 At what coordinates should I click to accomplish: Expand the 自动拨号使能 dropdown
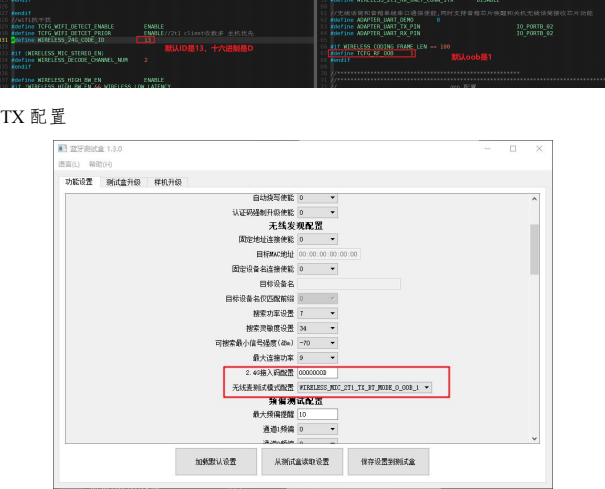318,198
